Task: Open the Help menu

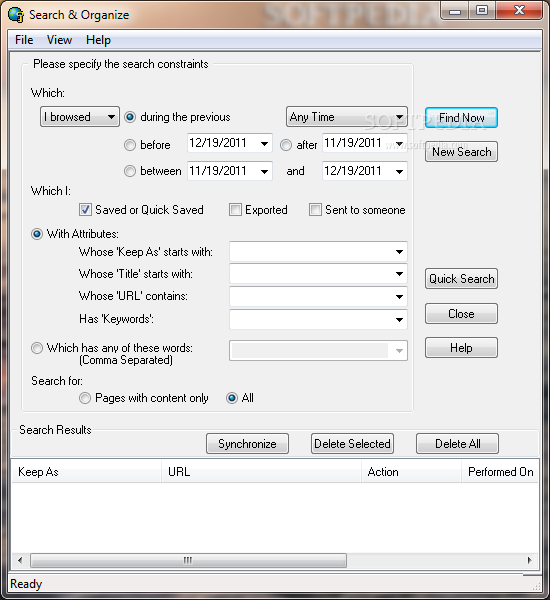Action: pyautogui.click(x=98, y=40)
